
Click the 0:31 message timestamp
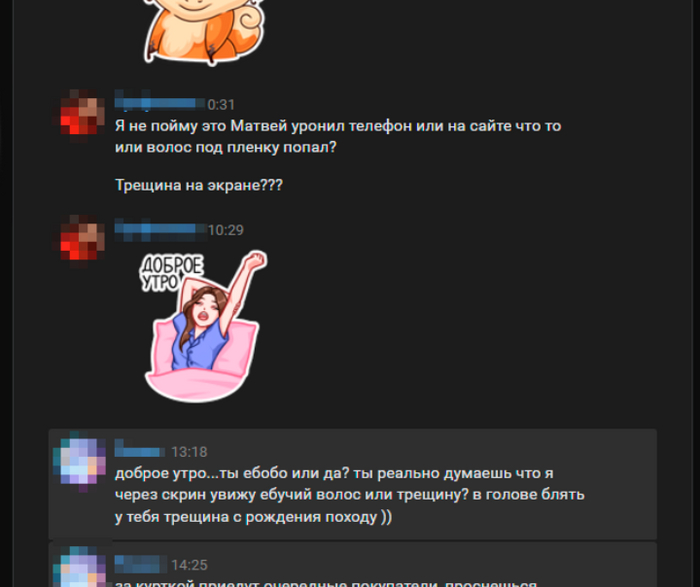click(221, 104)
